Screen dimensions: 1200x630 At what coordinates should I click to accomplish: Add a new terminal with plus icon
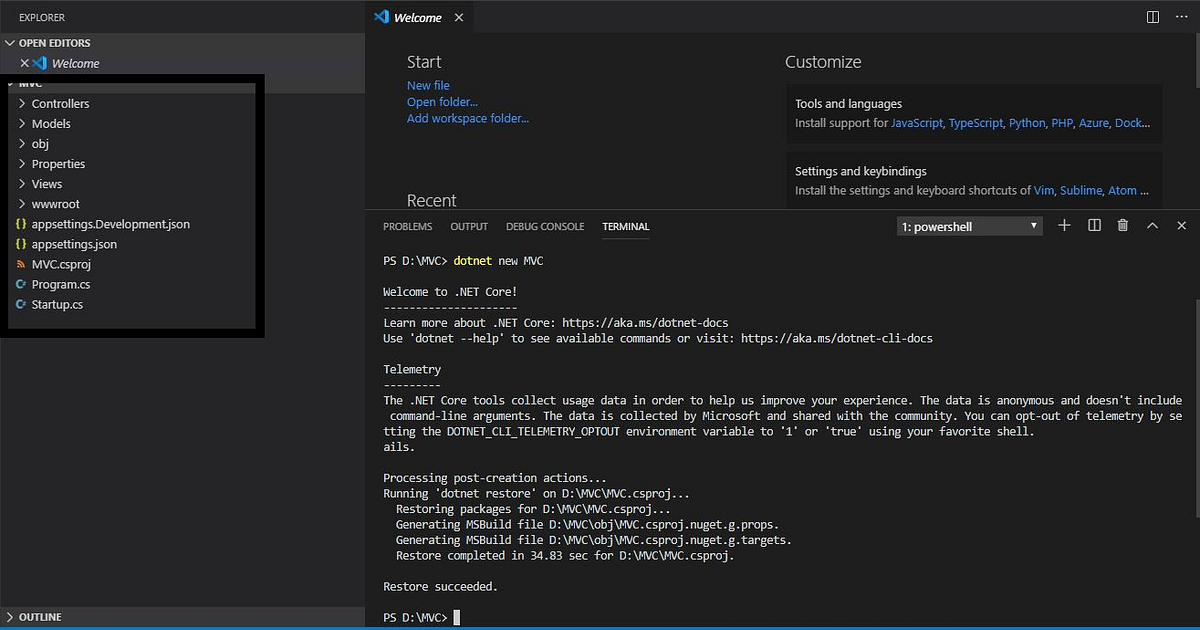pos(1064,226)
